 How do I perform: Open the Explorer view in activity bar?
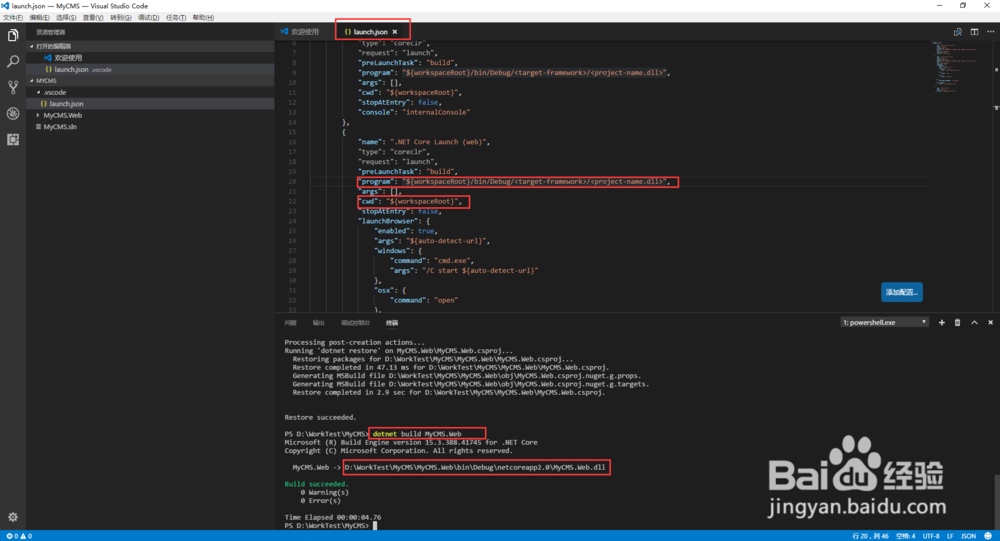tap(13, 36)
